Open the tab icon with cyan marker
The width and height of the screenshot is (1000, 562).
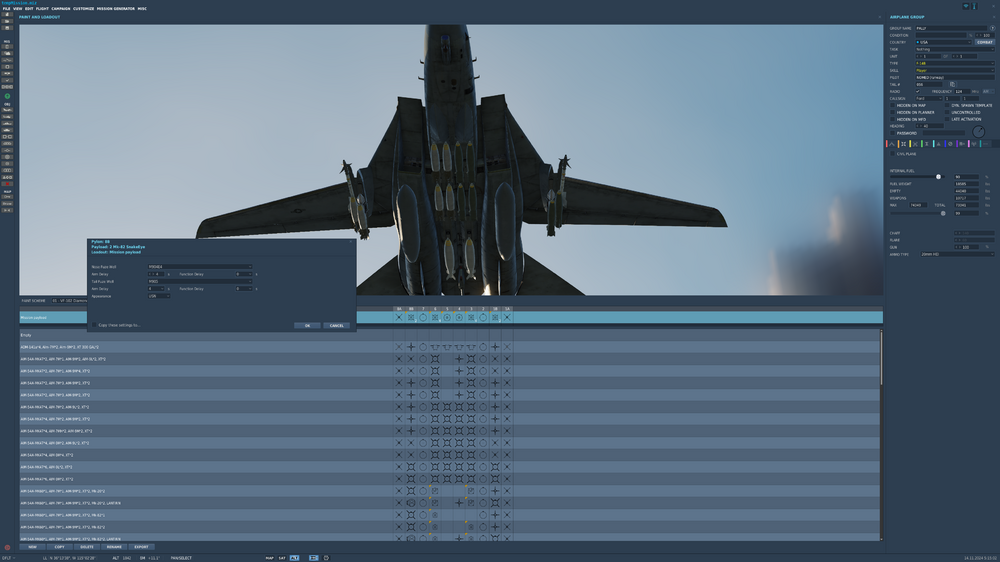(938, 144)
